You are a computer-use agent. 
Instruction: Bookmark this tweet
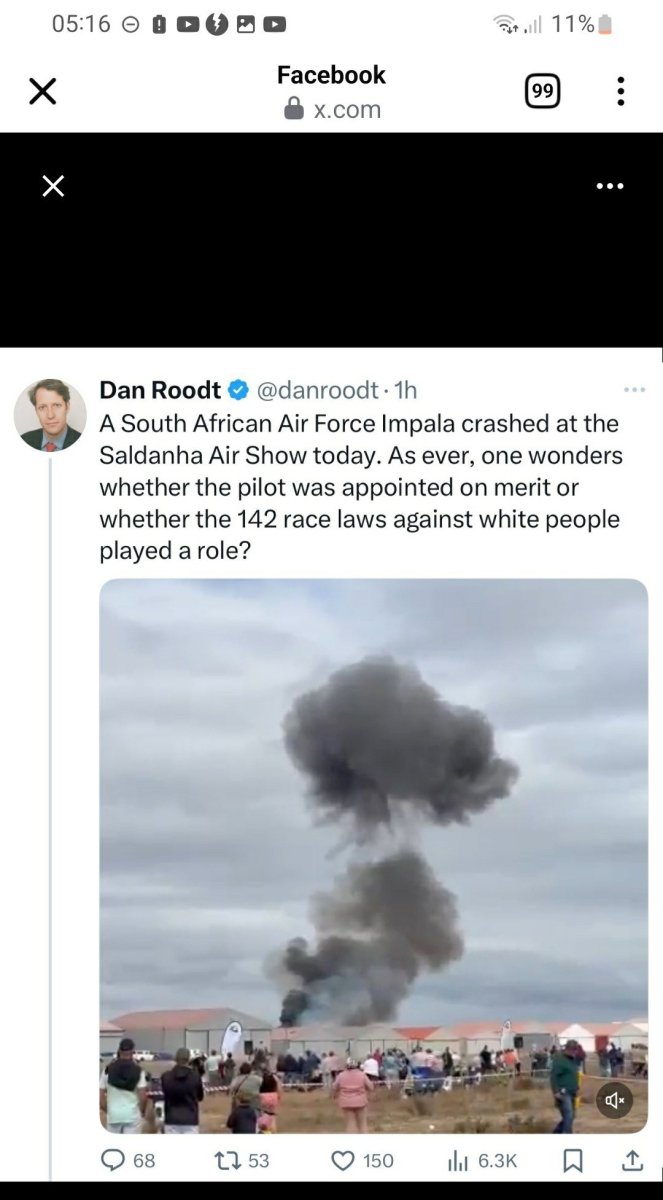tap(573, 1160)
